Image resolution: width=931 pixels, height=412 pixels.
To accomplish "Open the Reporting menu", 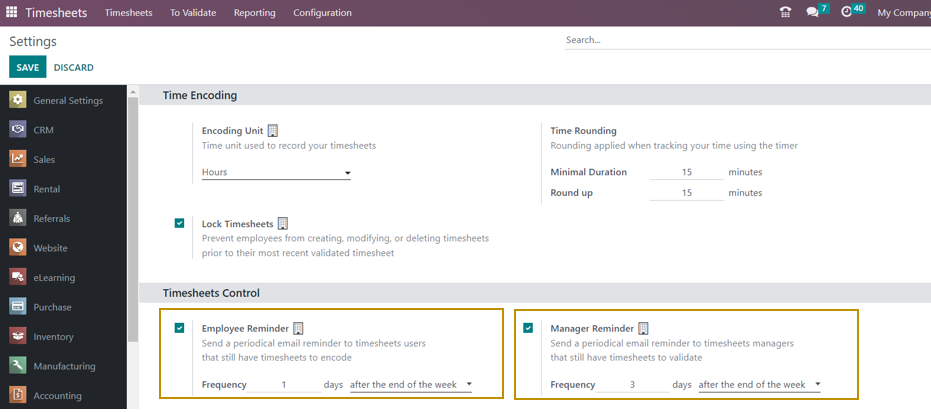I will coord(254,13).
